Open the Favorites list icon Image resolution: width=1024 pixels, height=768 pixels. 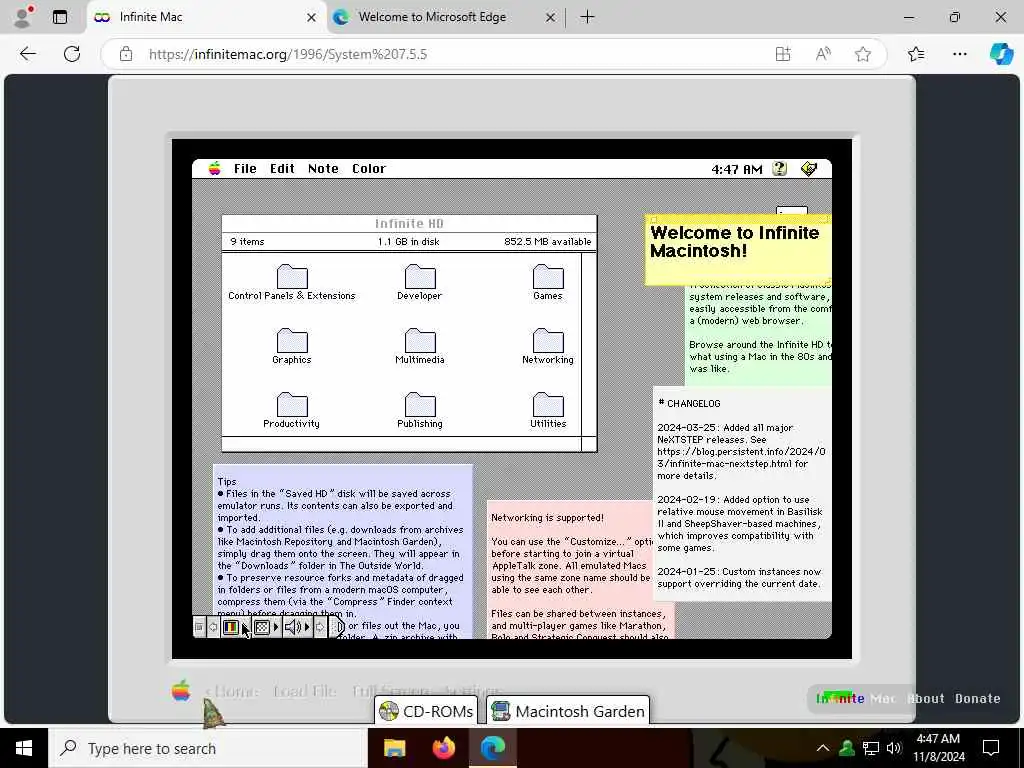click(916, 54)
